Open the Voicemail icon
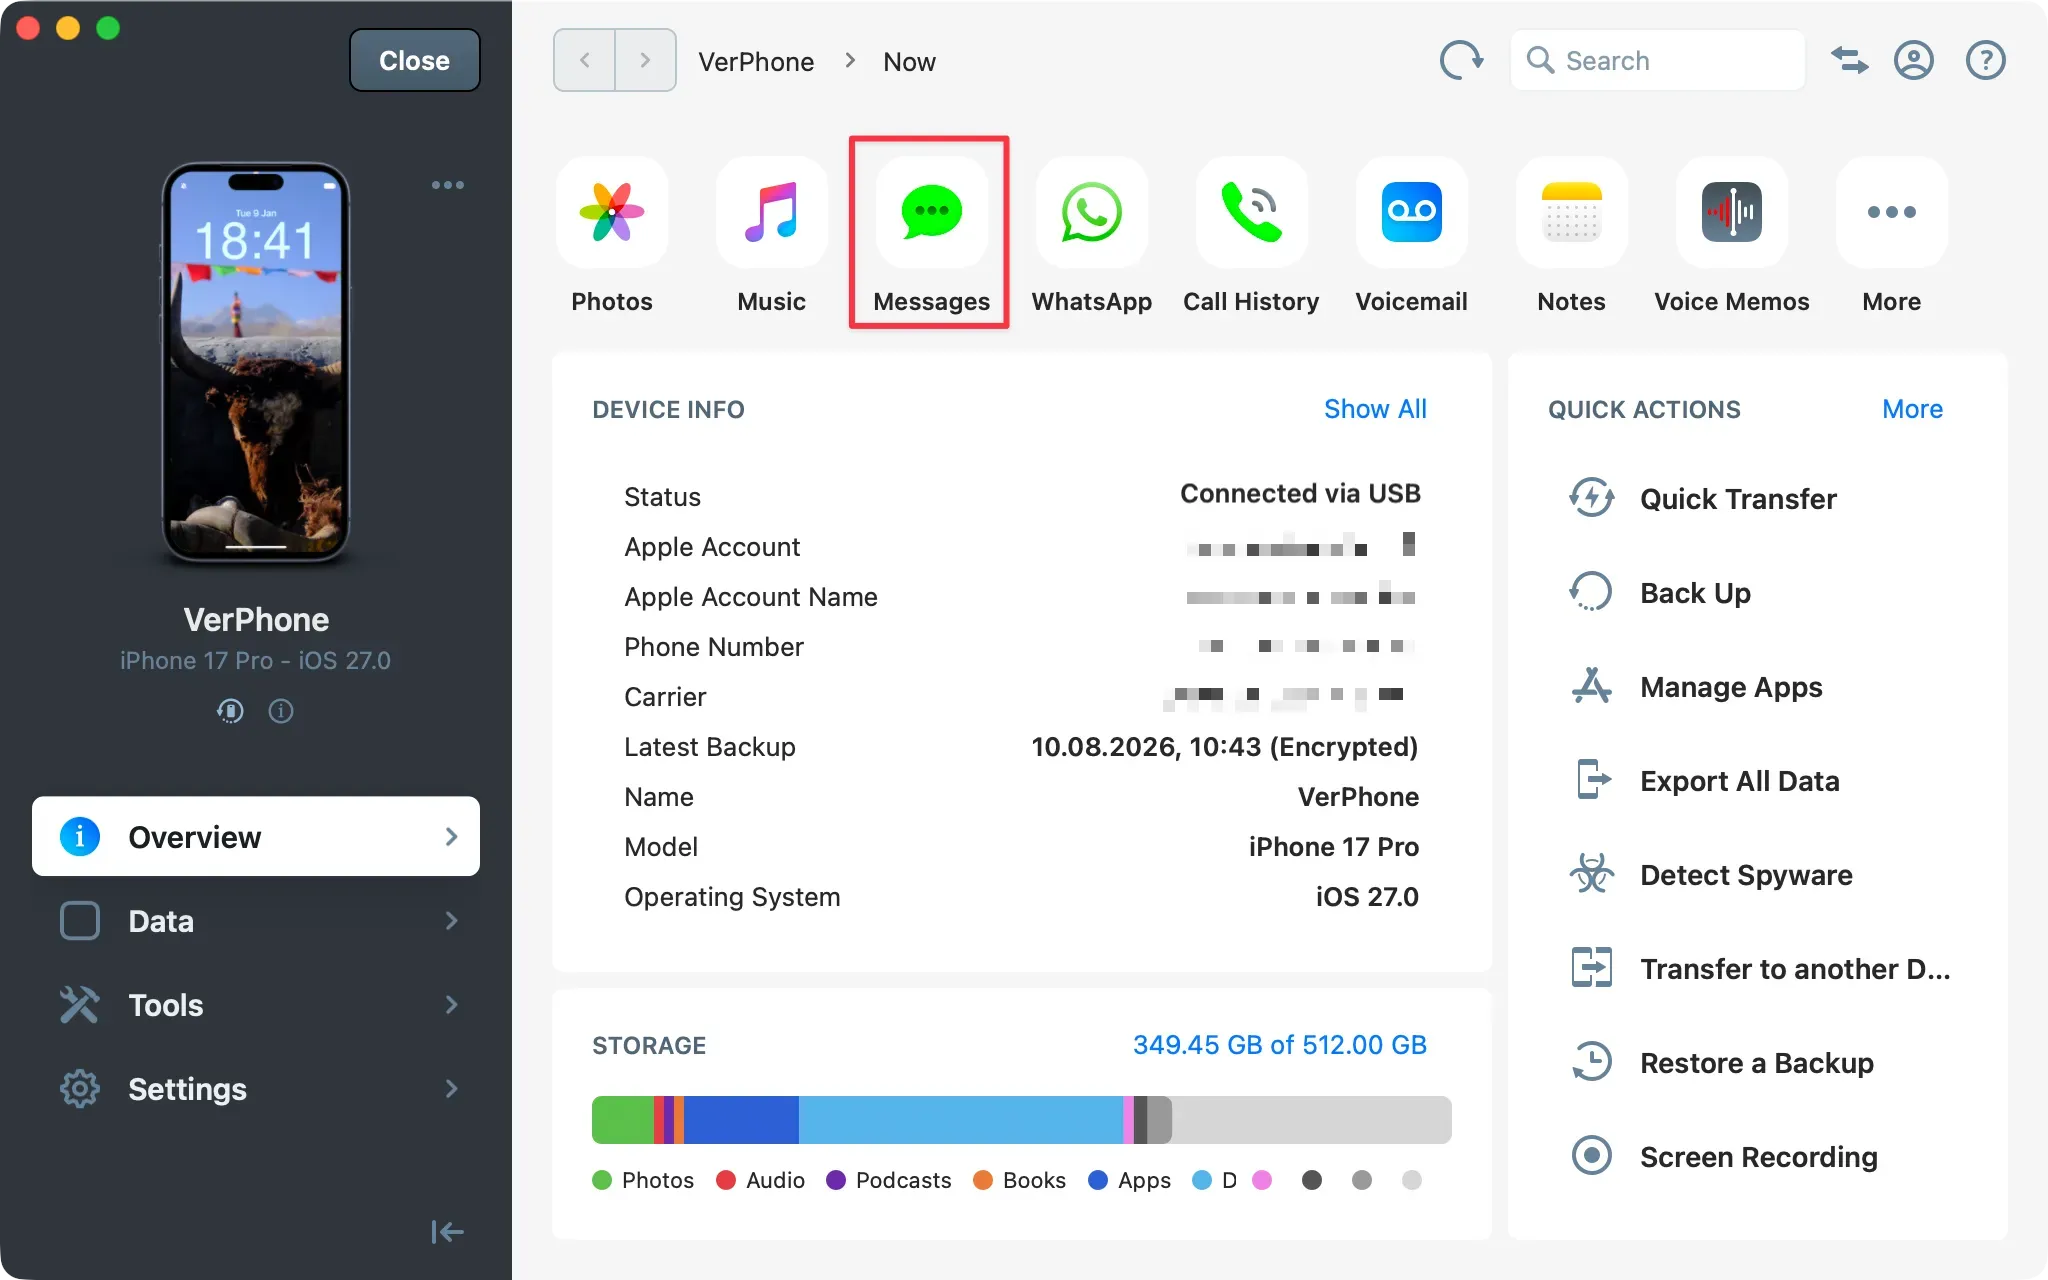Viewport: 2048px width, 1280px height. point(1412,212)
